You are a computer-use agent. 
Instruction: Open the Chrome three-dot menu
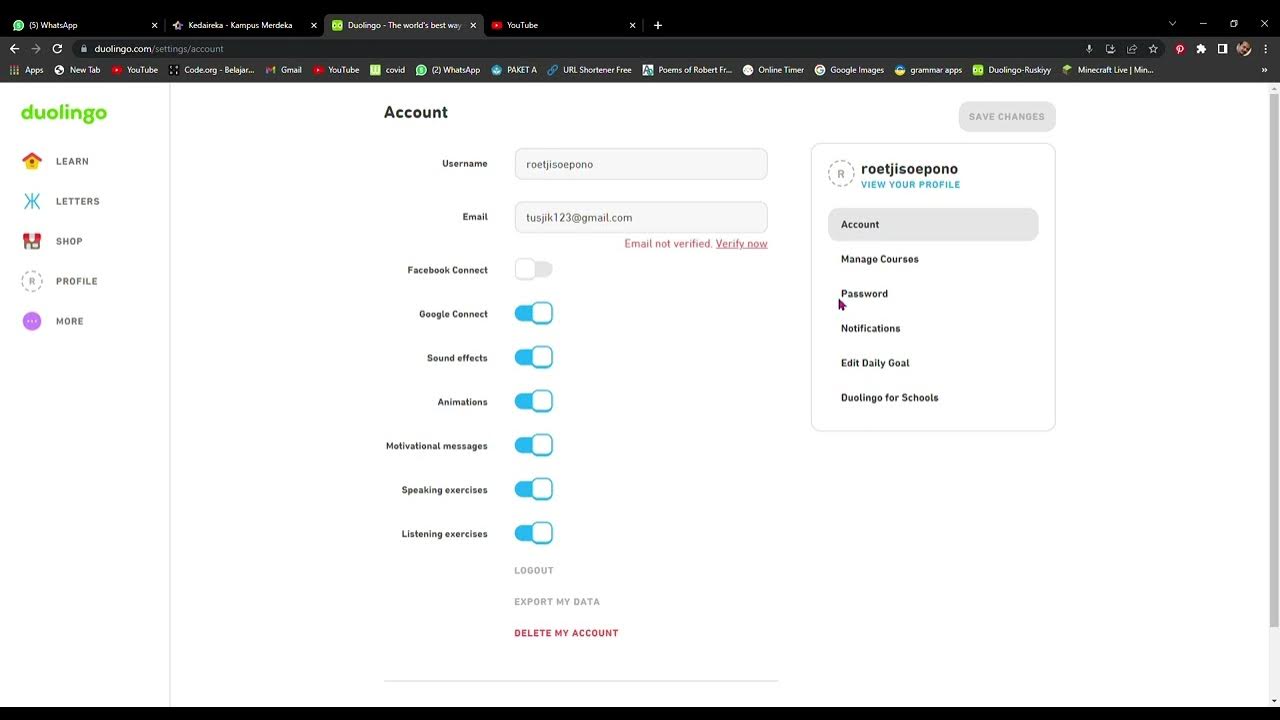(1265, 48)
